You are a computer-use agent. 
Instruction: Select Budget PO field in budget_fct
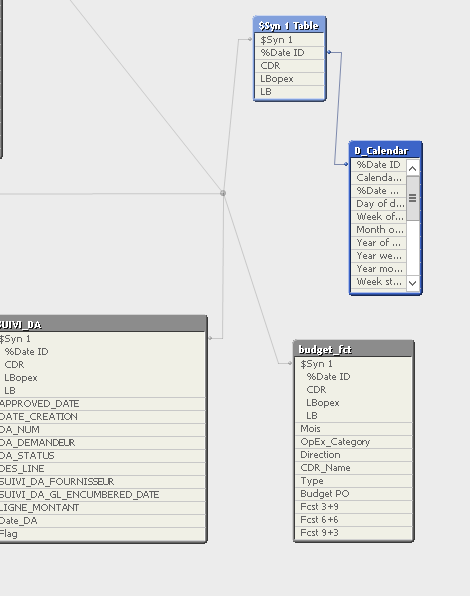tap(354, 494)
